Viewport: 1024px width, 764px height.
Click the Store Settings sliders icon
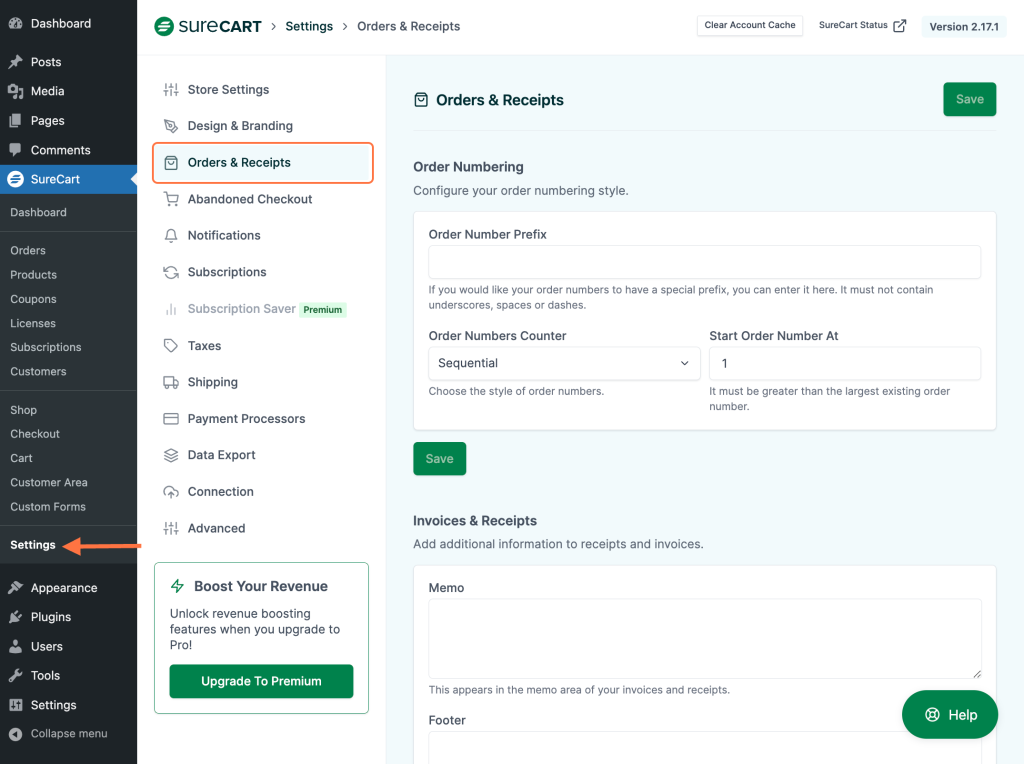pyautogui.click(x=171, y=90)
